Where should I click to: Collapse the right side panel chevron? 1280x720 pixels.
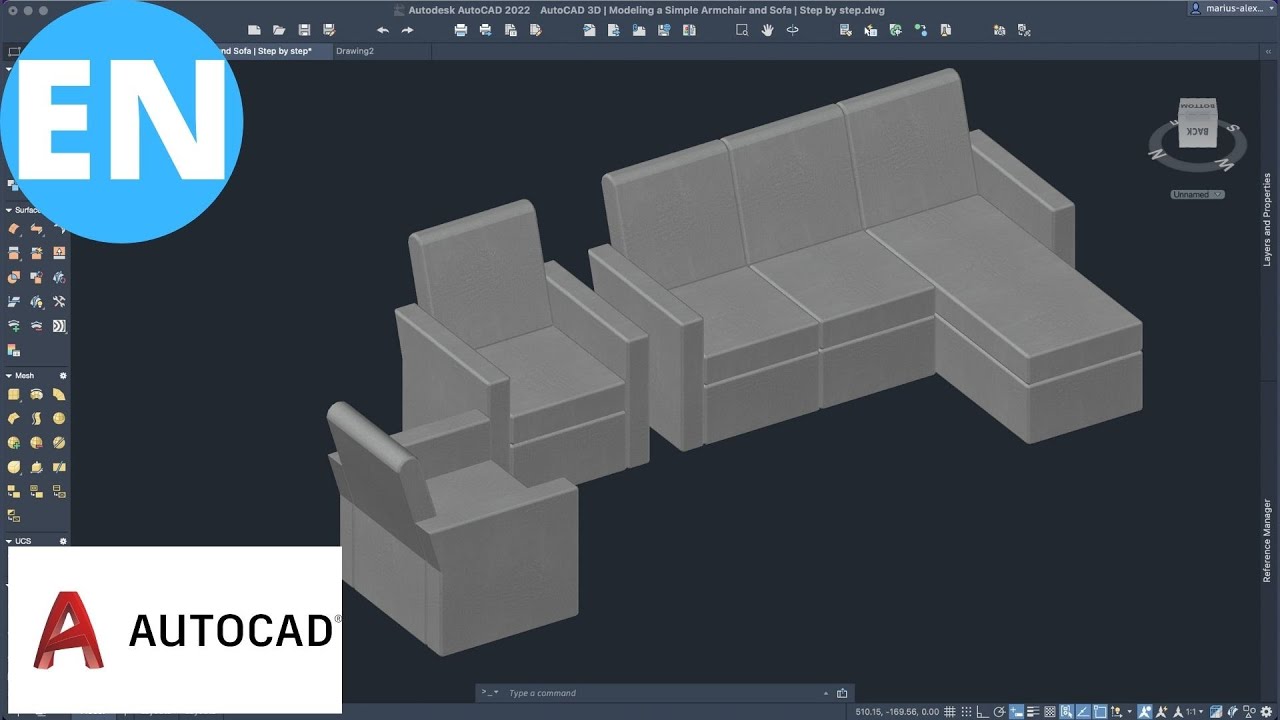[x=1268, y=51]
